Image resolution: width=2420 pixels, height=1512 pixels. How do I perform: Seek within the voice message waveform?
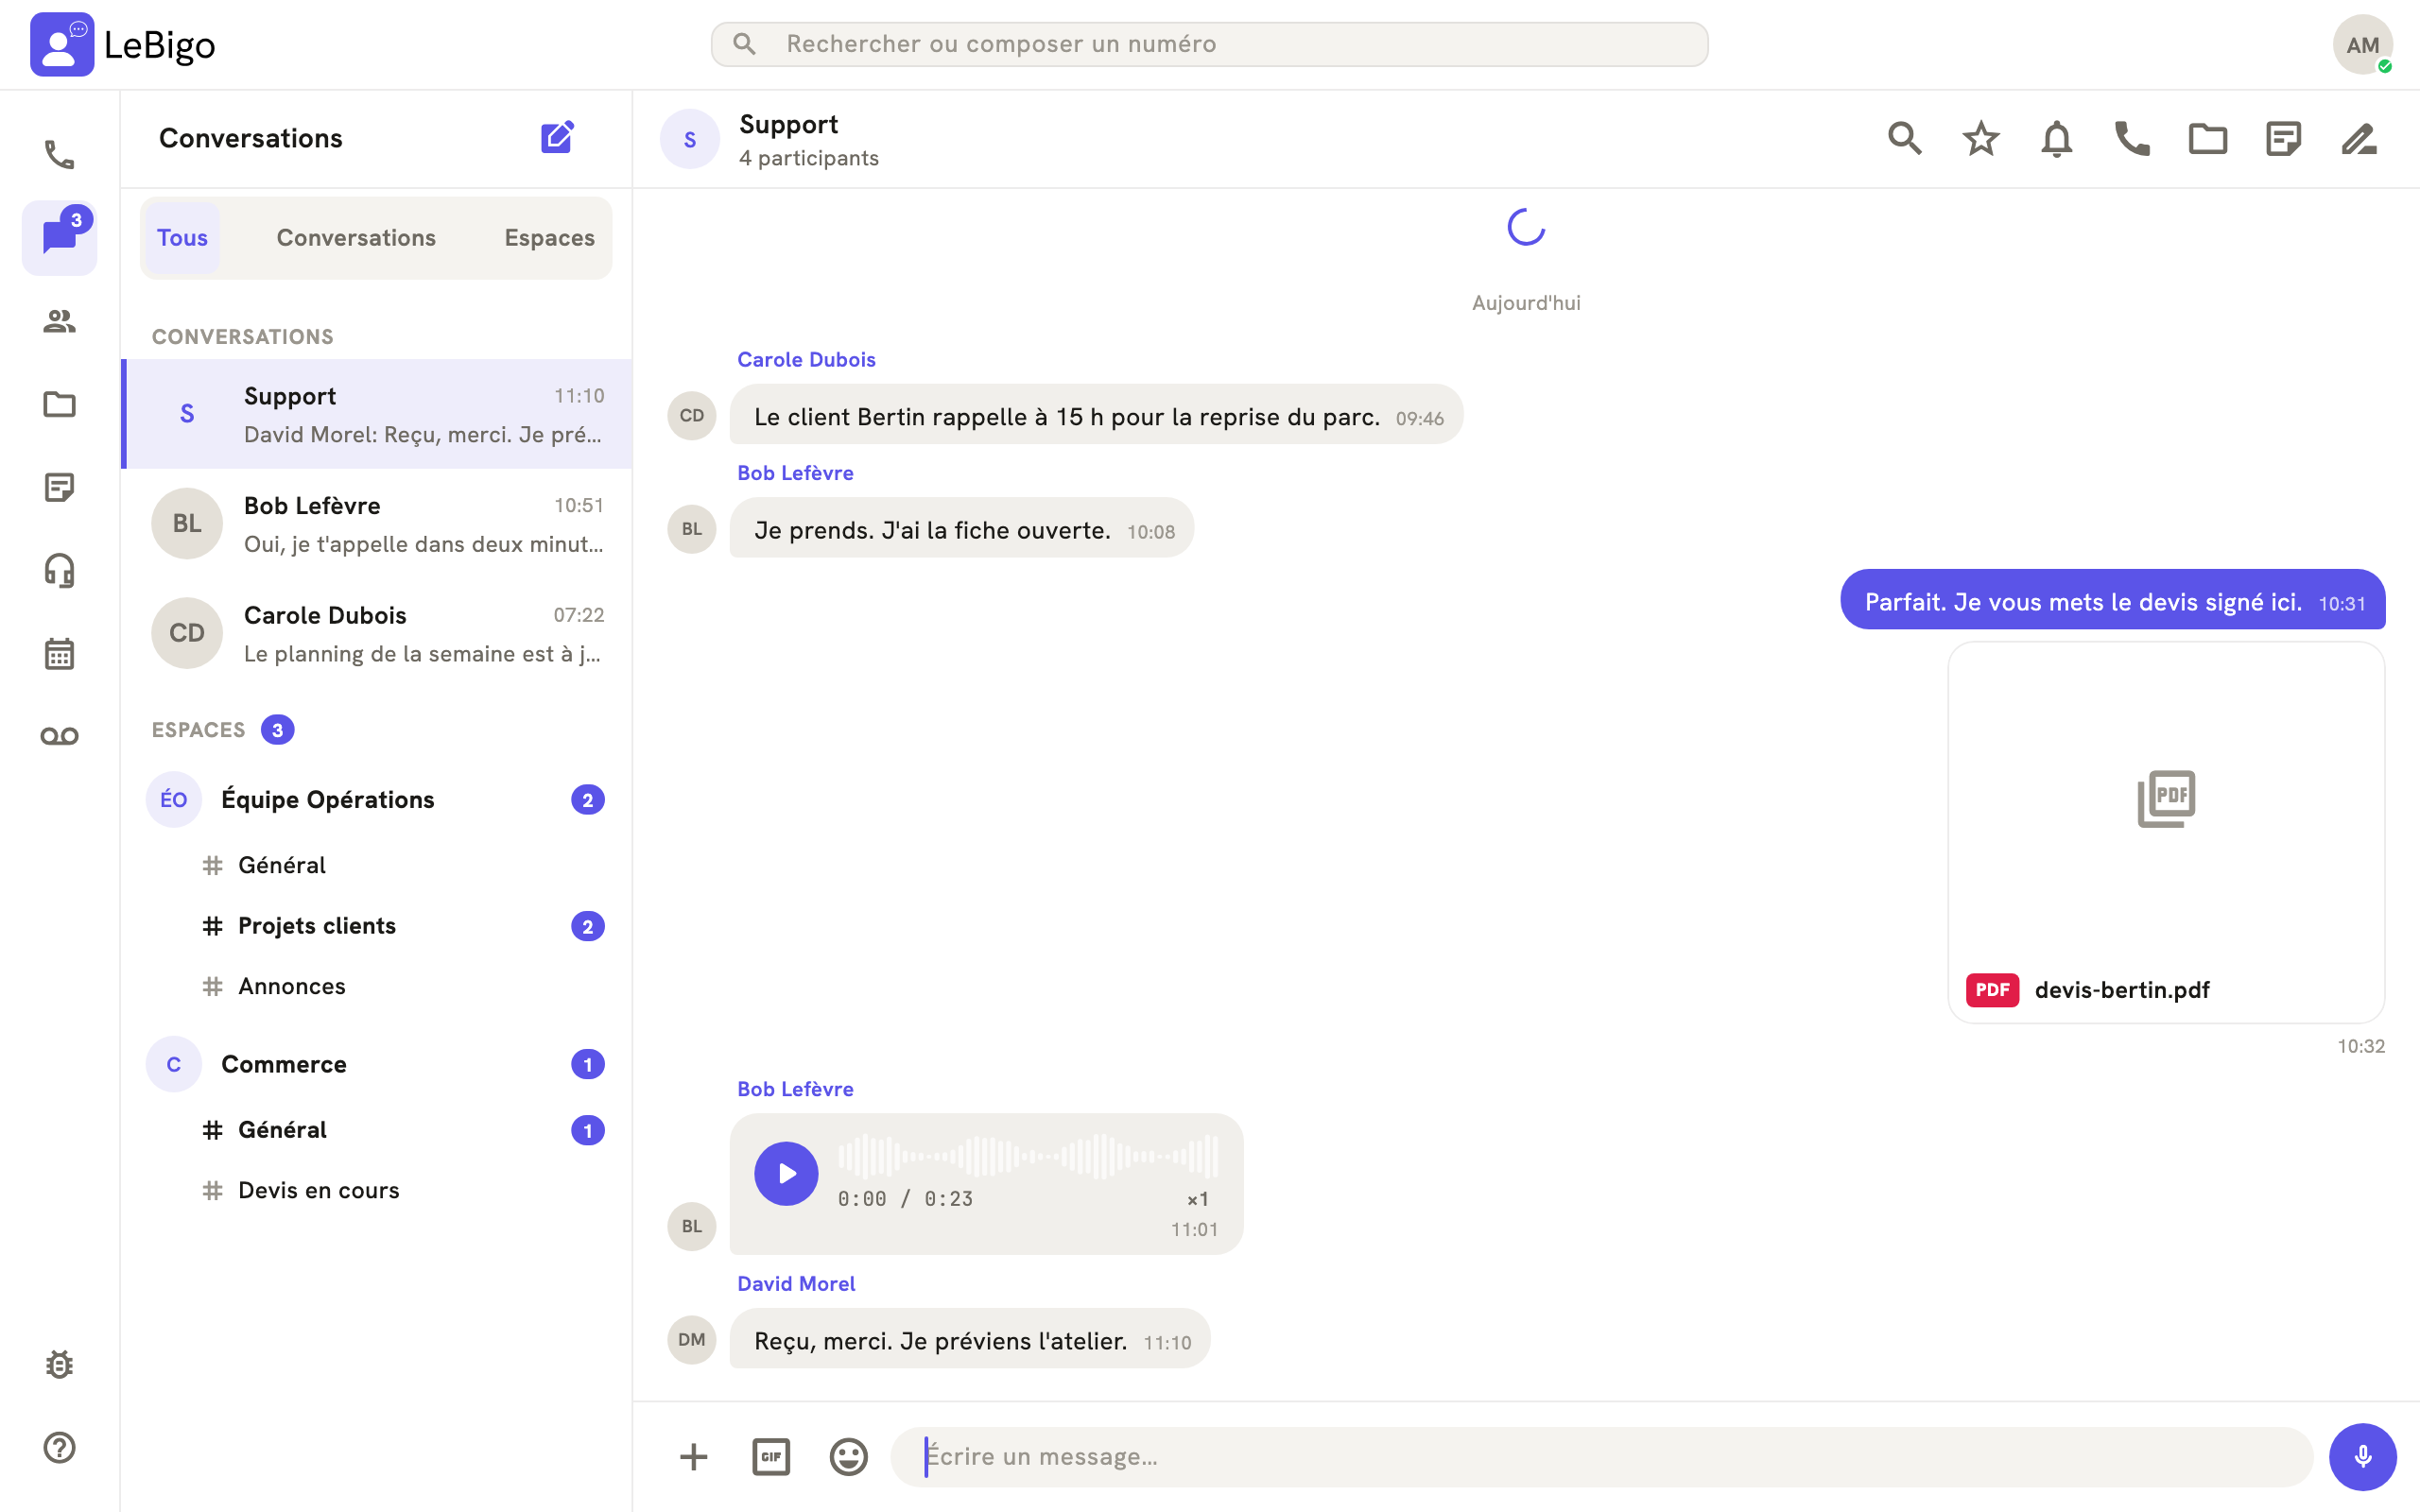(x=1028, y=1156)
